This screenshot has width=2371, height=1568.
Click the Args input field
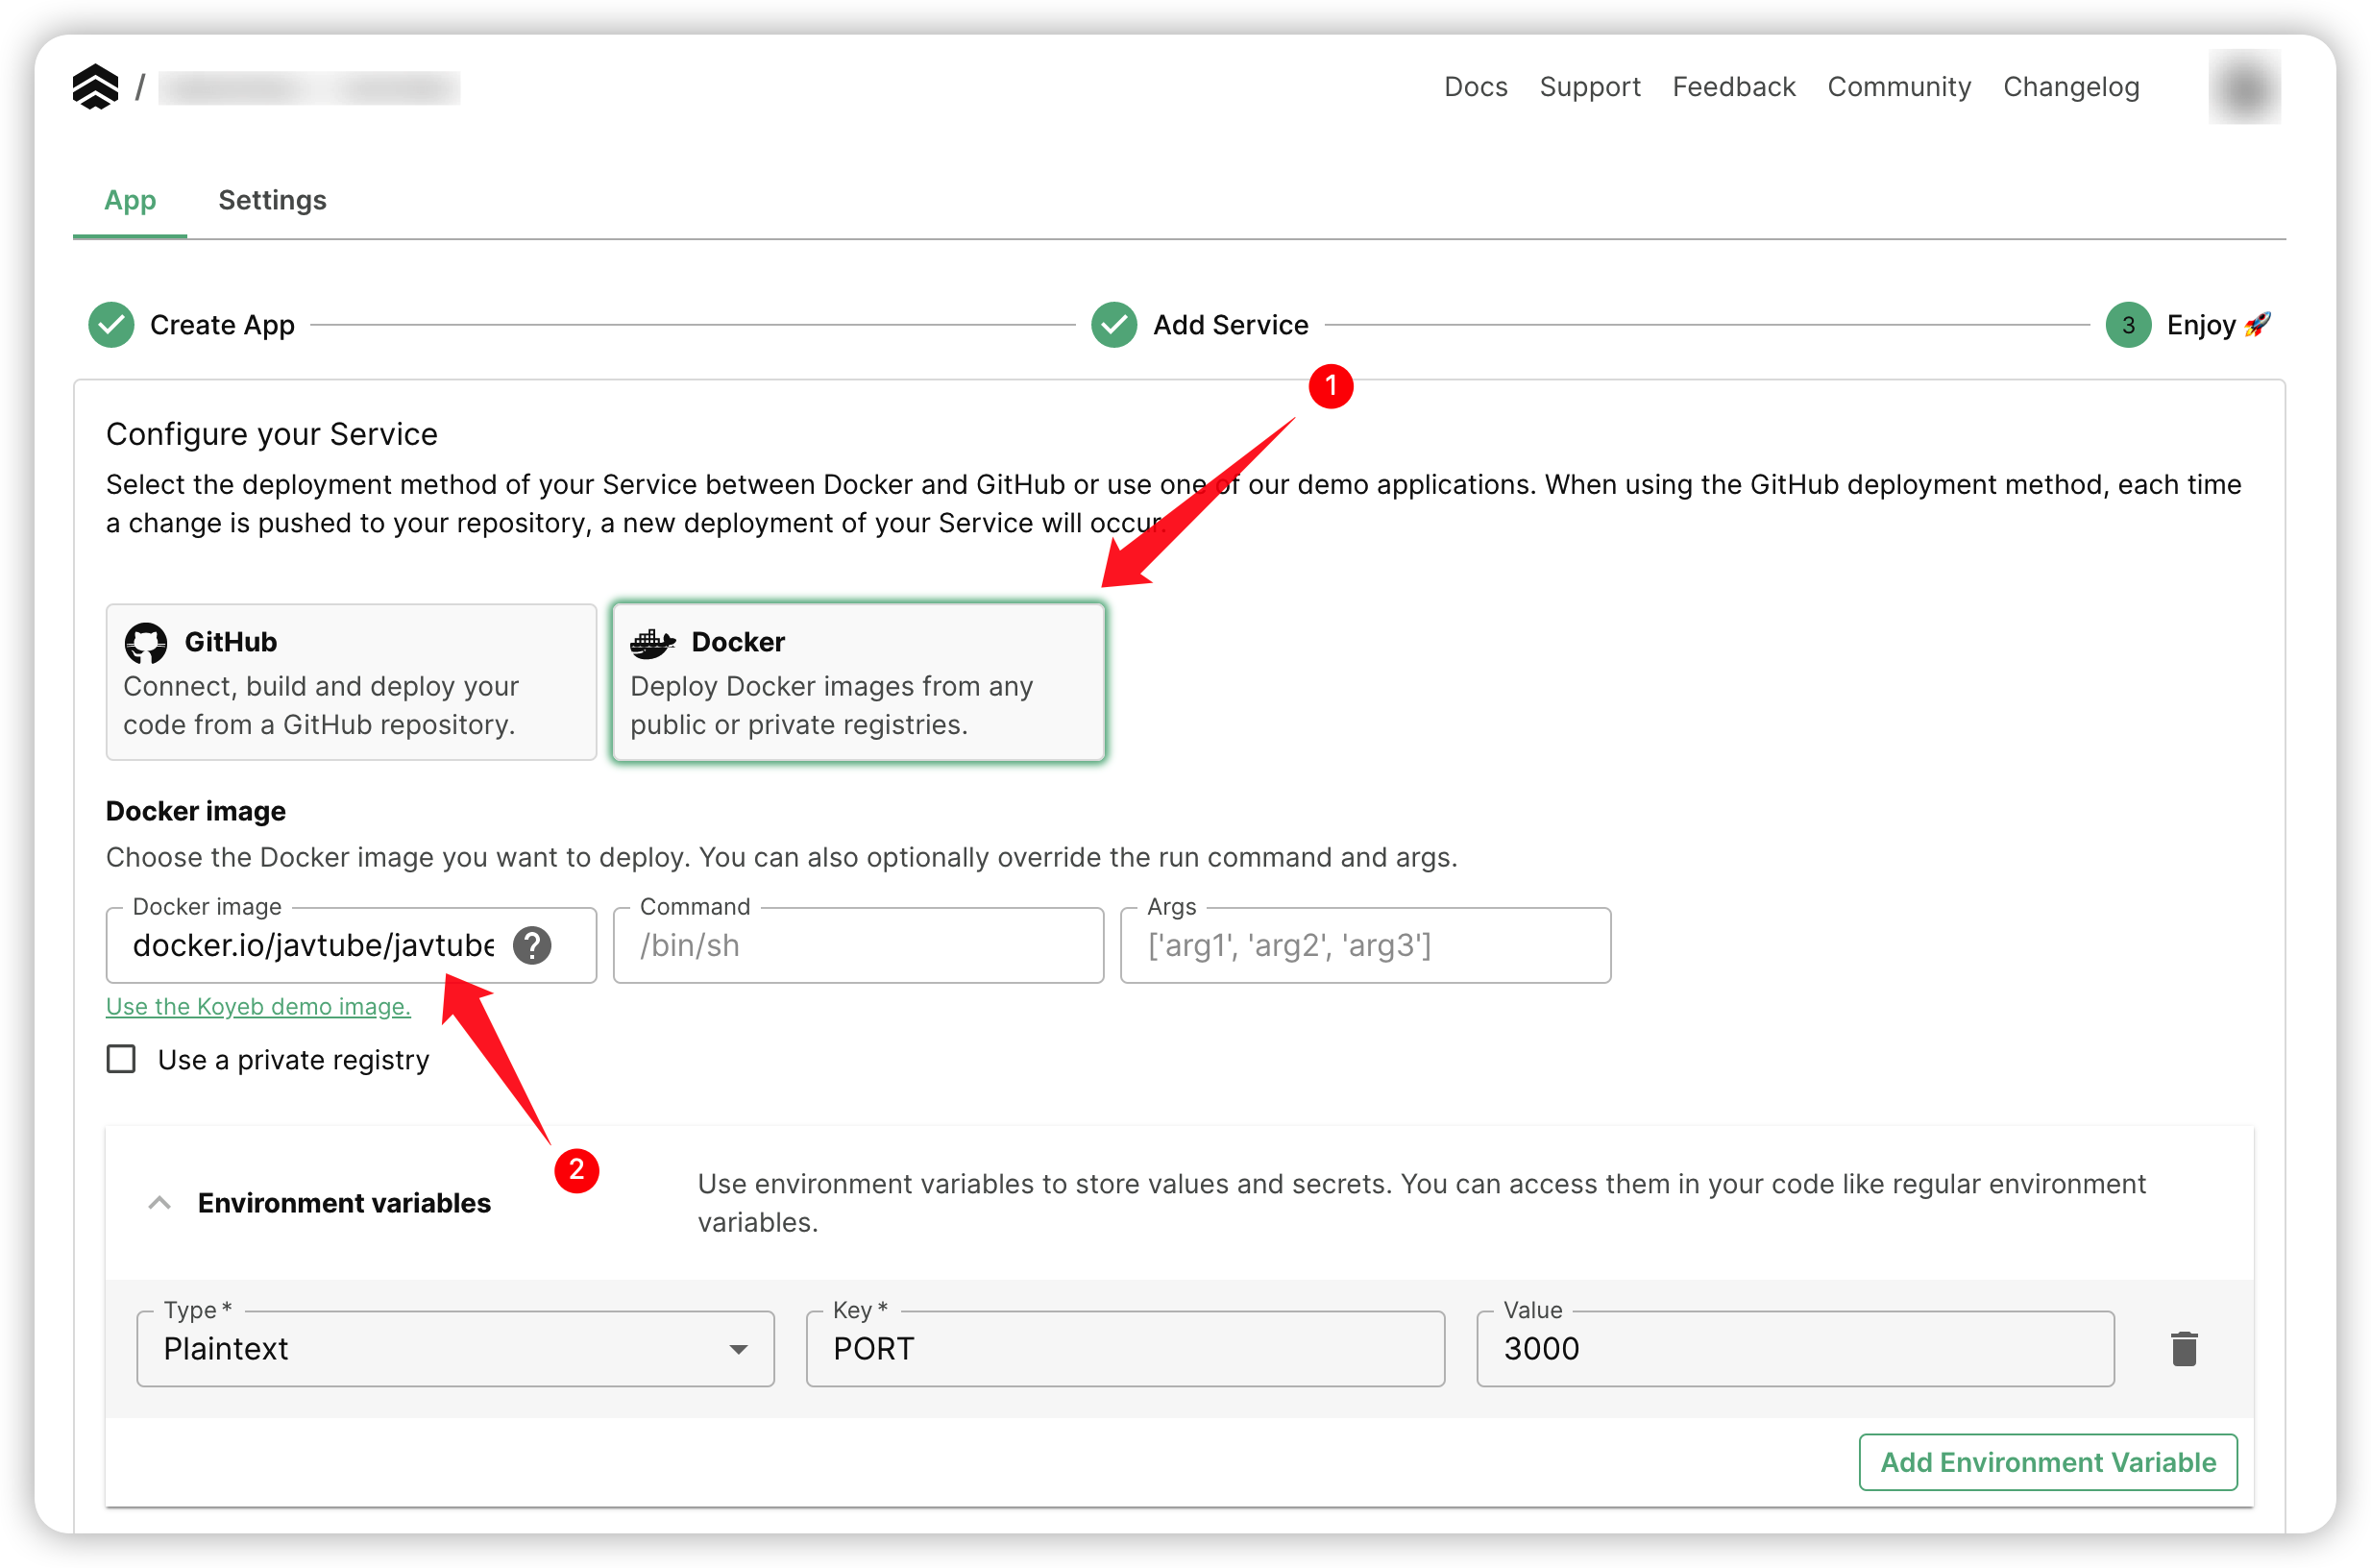click(x=1365, y=945)
